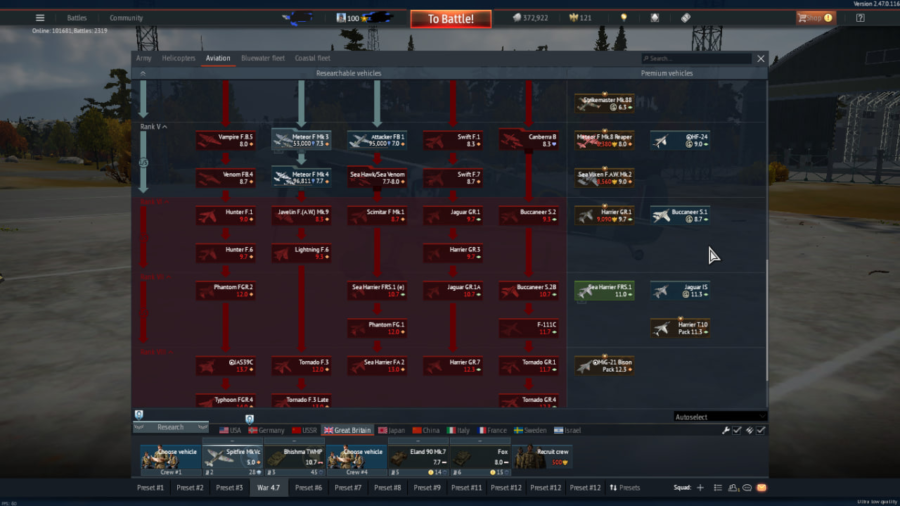900x506 pixels.
Task: Select the Meteor F Mk 3 aircraft
Action: pyautogui.click(x=302, y=140)
